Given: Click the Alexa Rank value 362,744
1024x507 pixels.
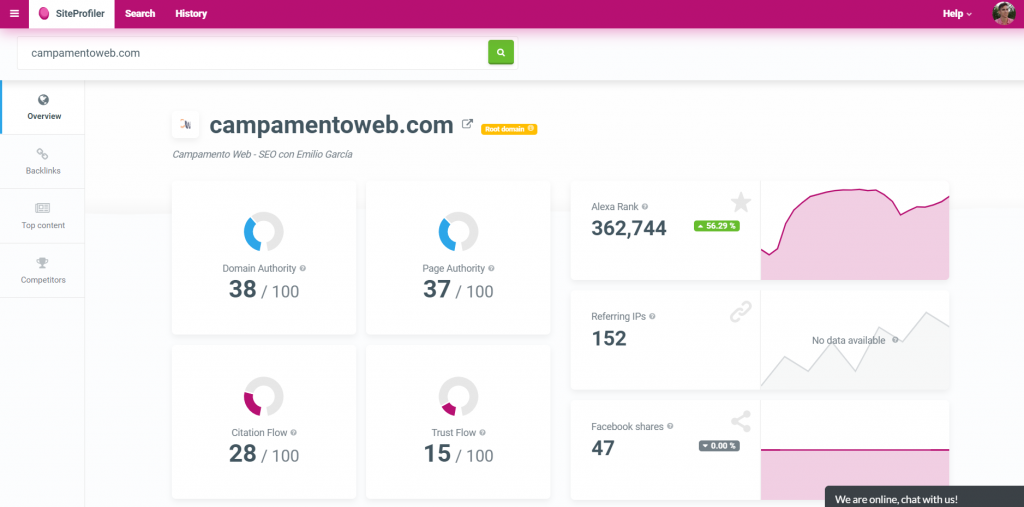Looking at the screenshot, I should point(629,228).
